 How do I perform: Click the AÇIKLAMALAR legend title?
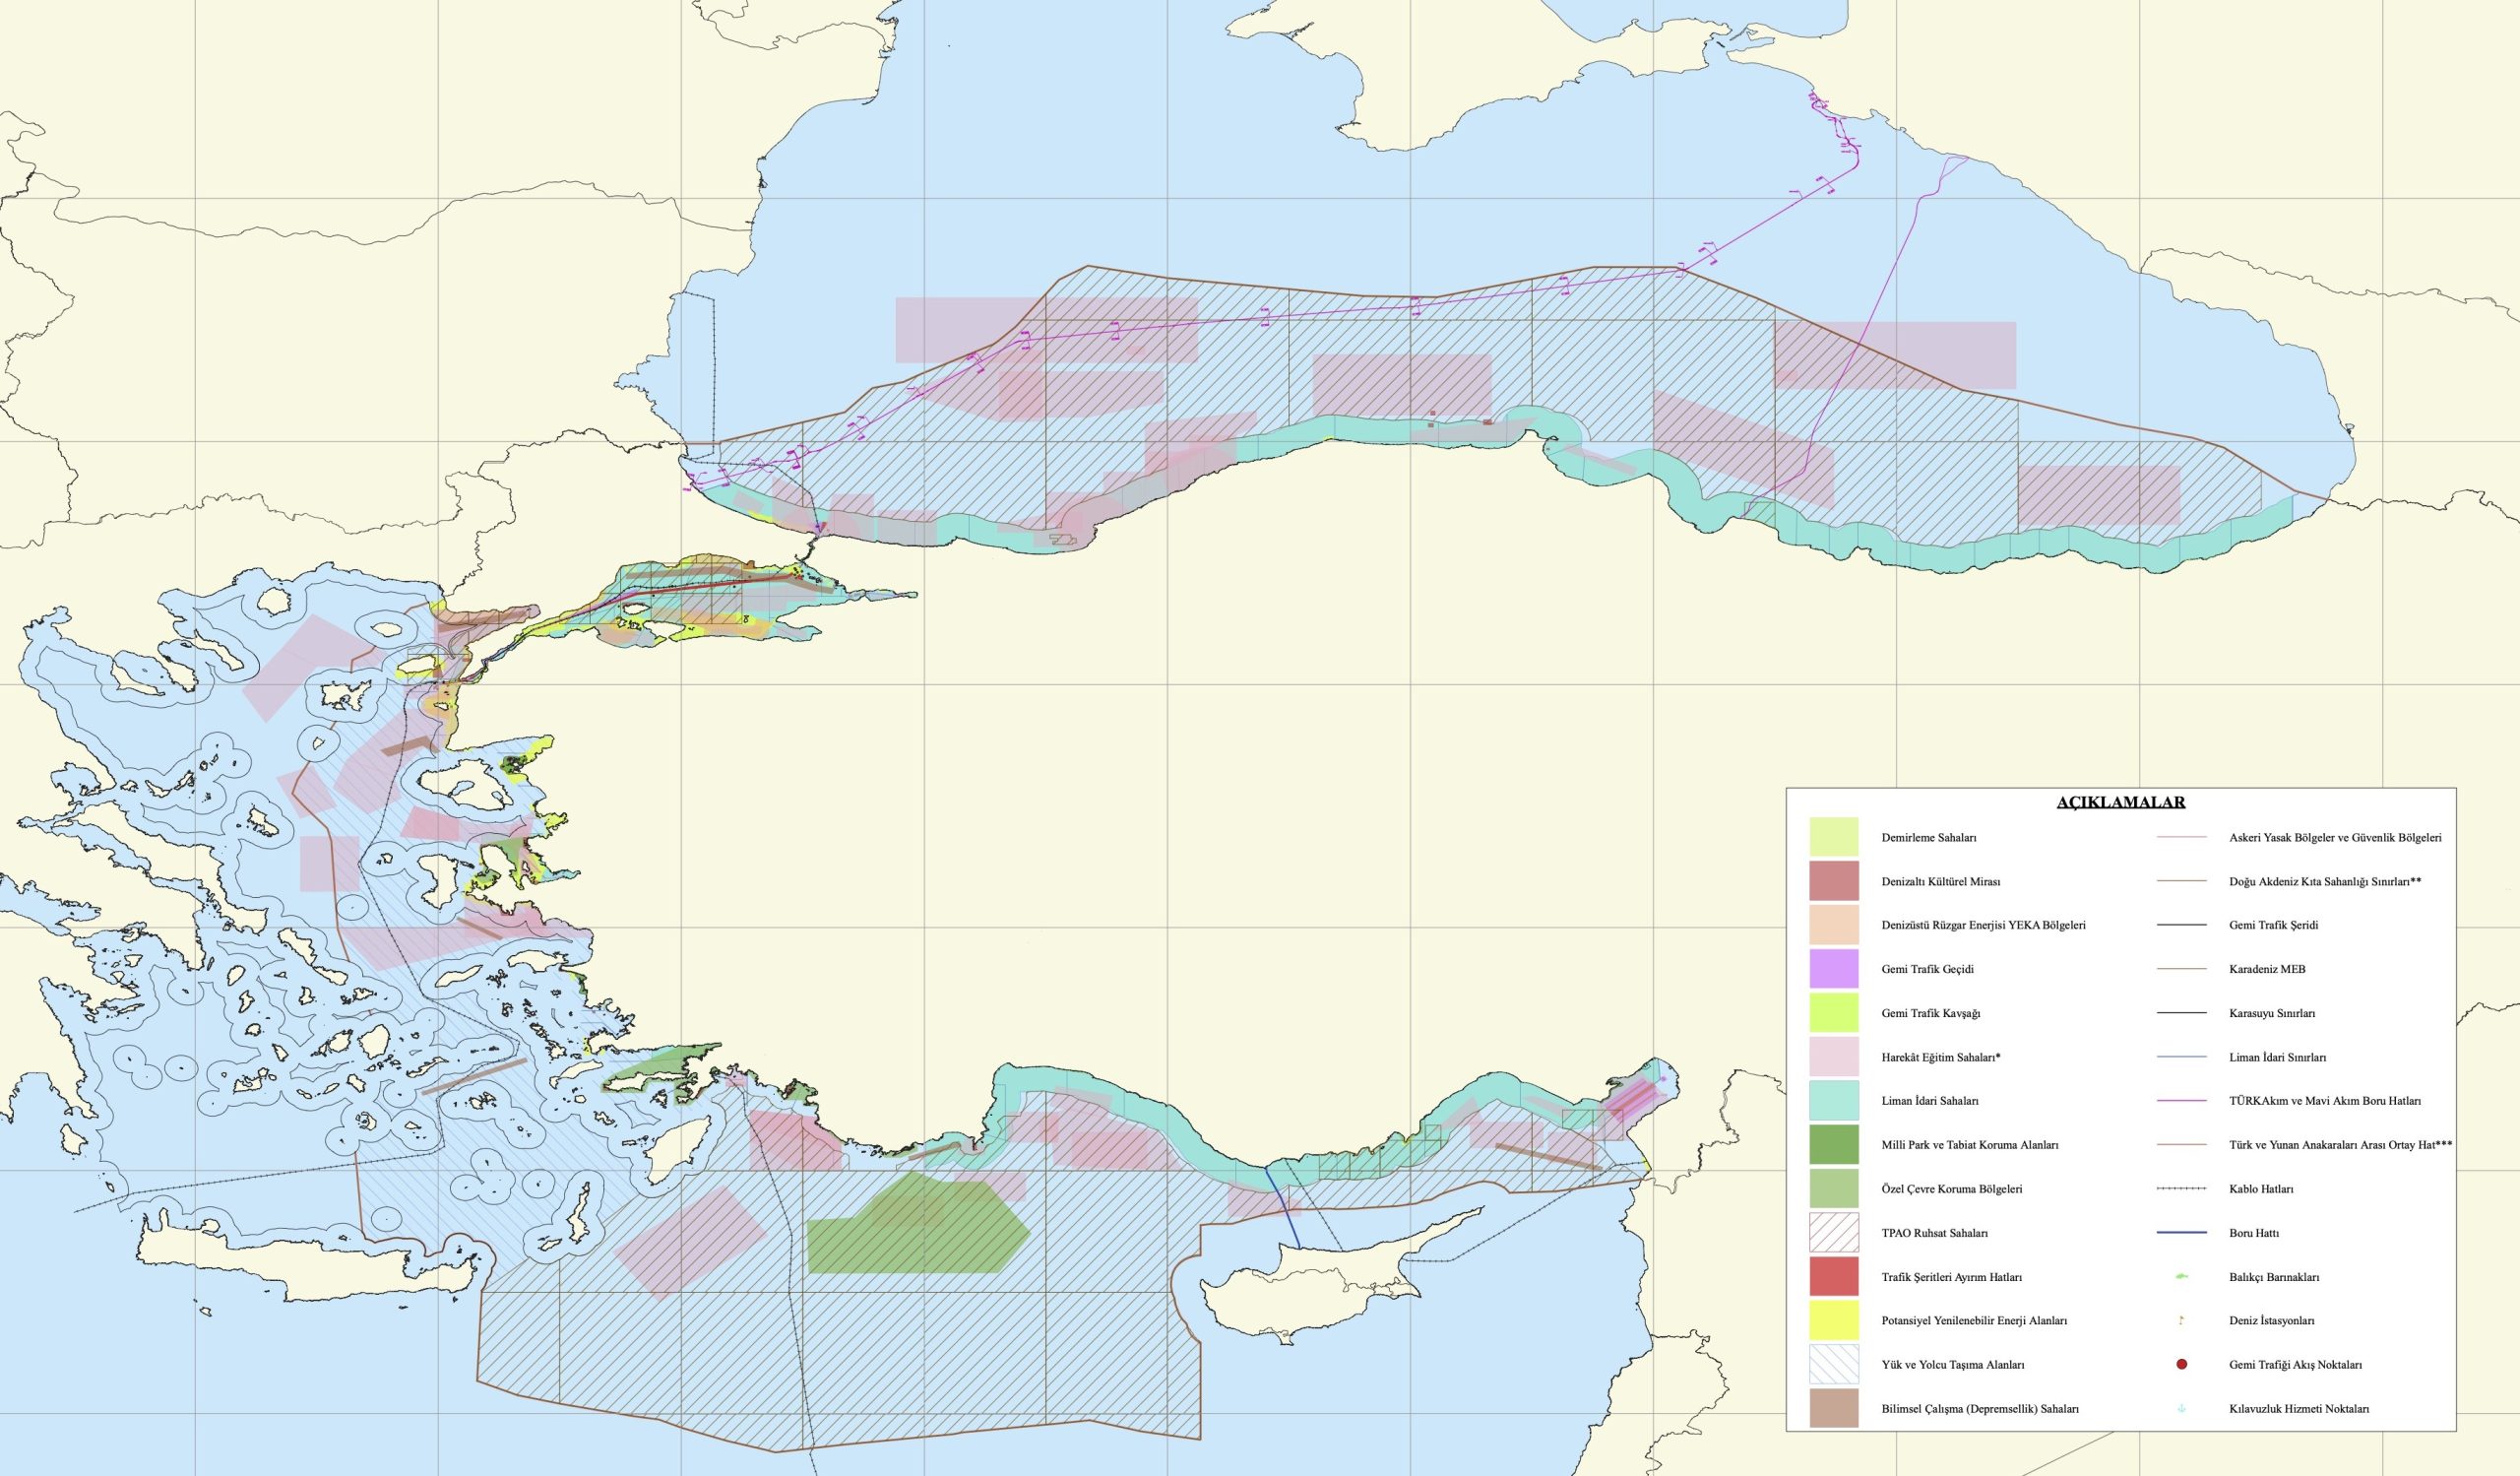(2120, 802)
